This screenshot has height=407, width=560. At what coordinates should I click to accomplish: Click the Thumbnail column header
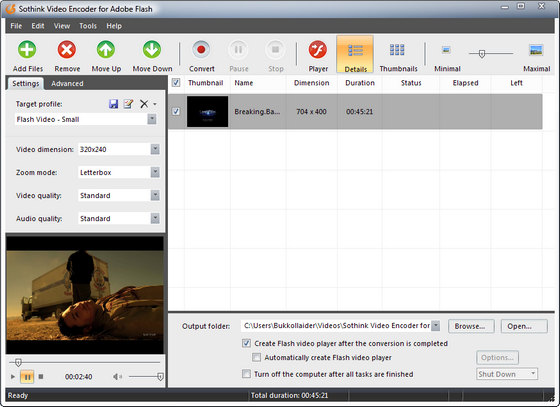205,83
